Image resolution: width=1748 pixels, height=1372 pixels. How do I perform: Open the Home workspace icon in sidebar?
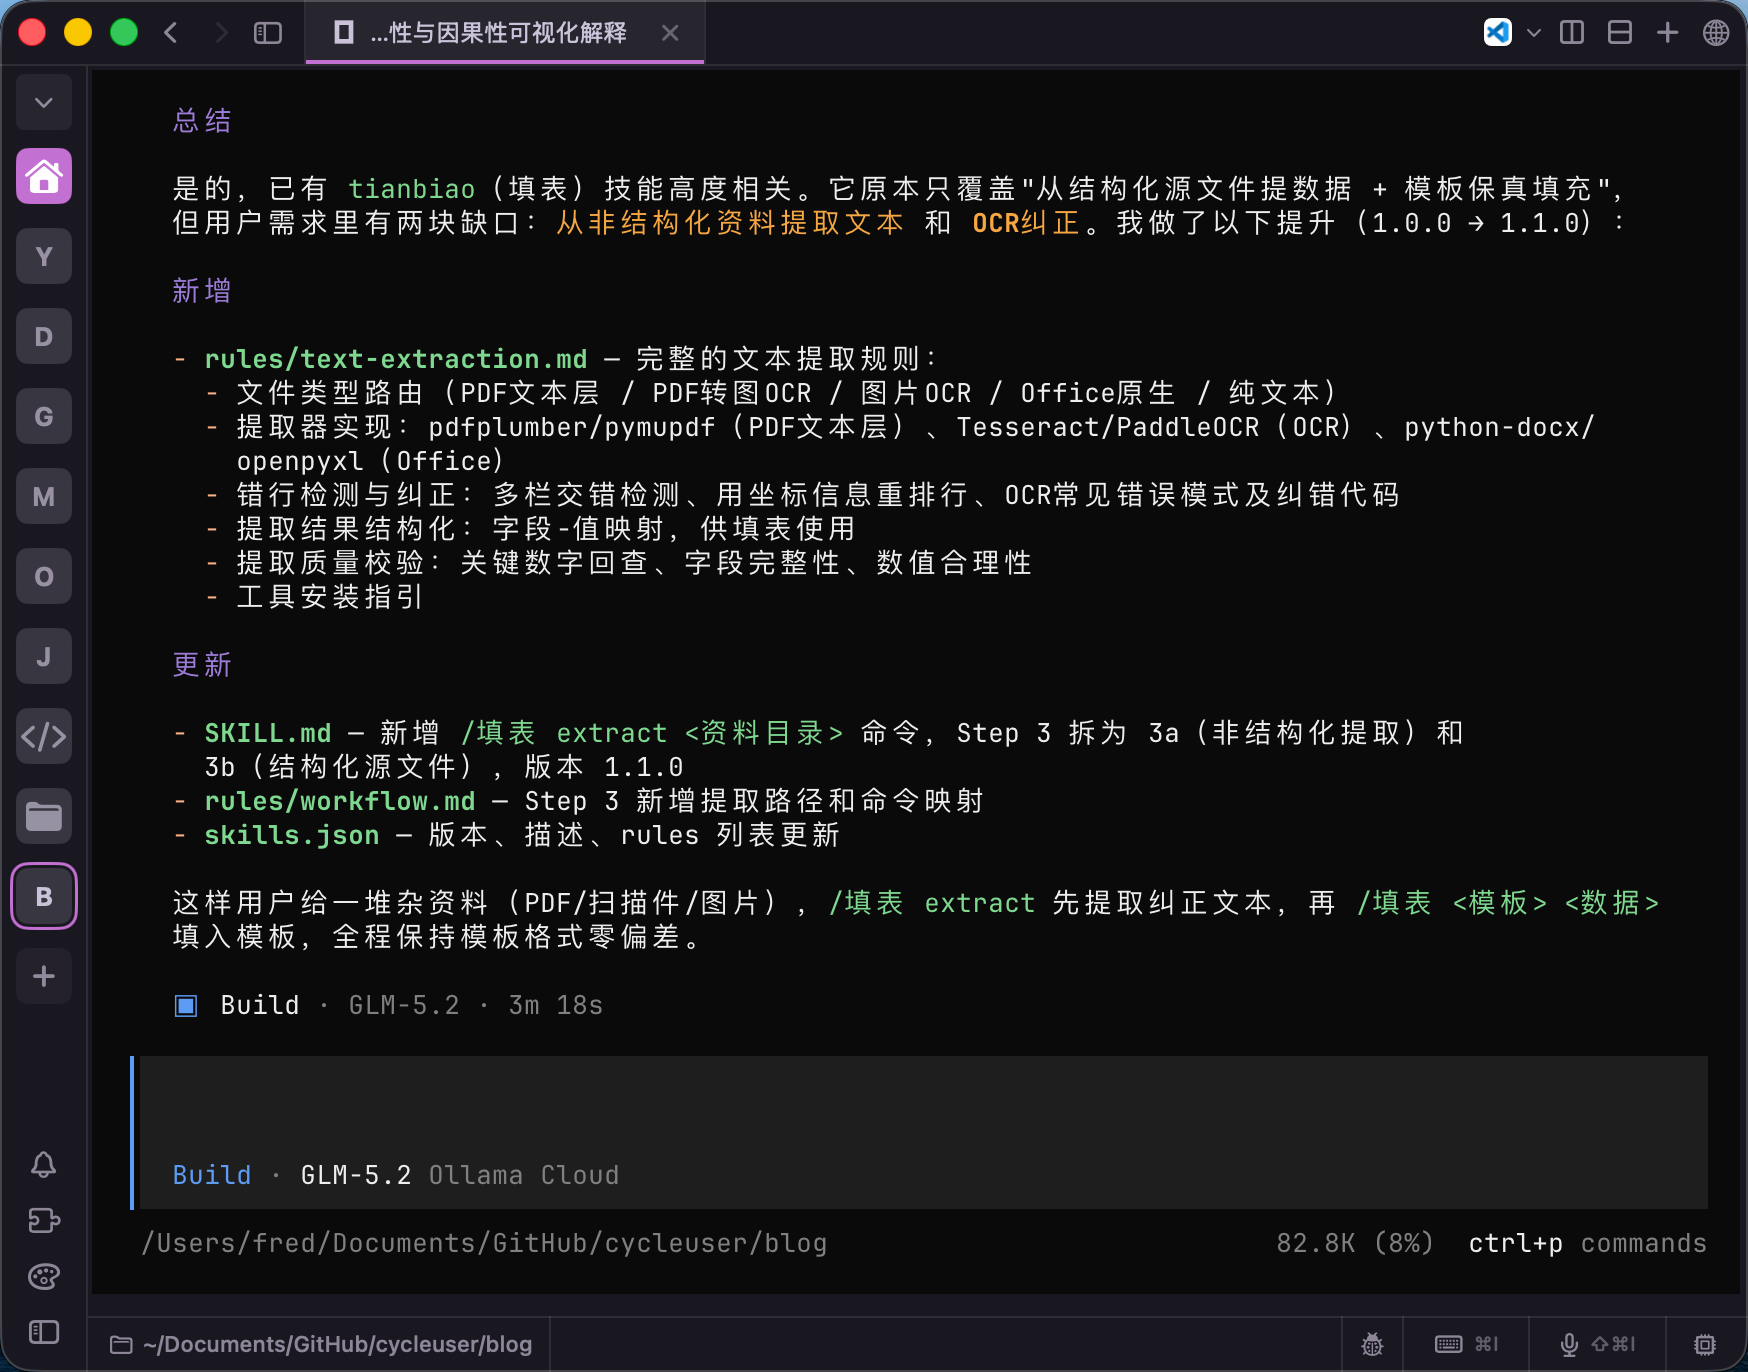pos(44,177)
